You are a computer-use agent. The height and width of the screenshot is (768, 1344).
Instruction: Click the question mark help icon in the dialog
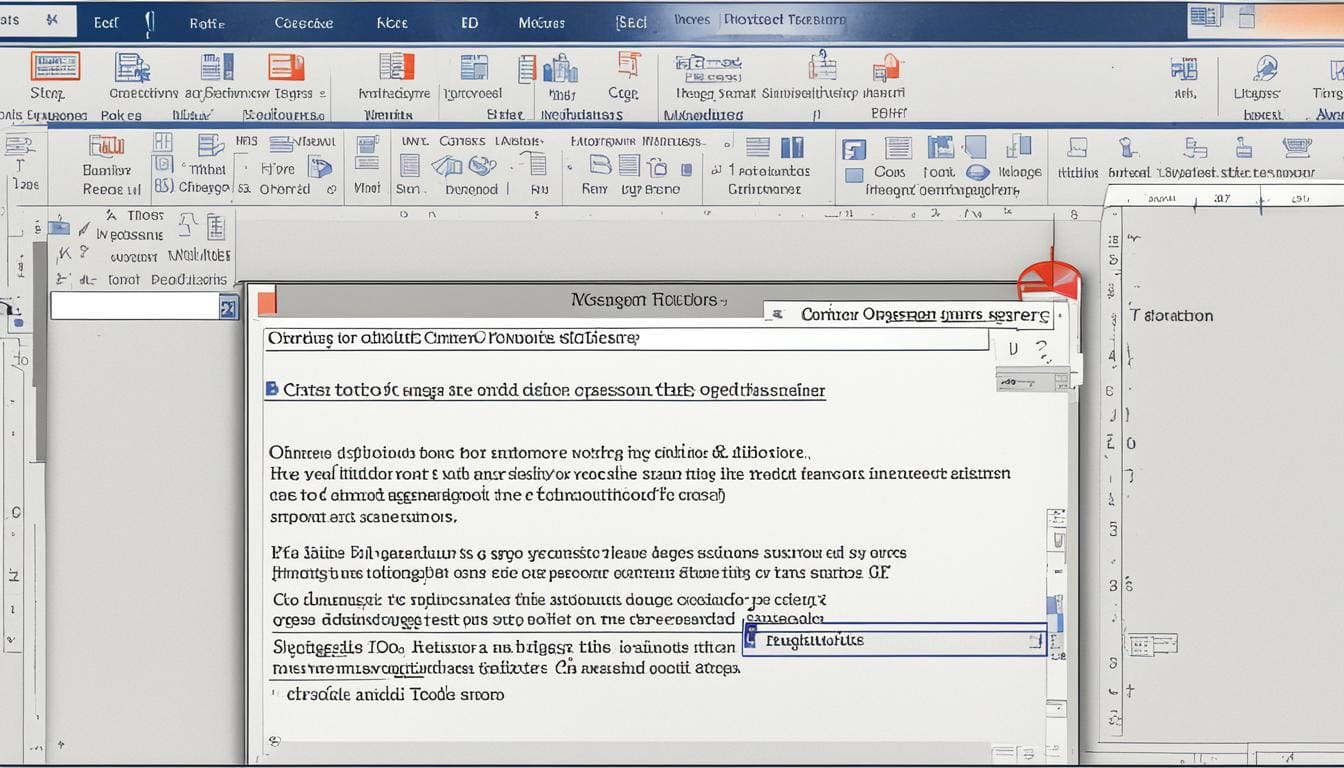pyautogui.click(x=1043, y=349)
